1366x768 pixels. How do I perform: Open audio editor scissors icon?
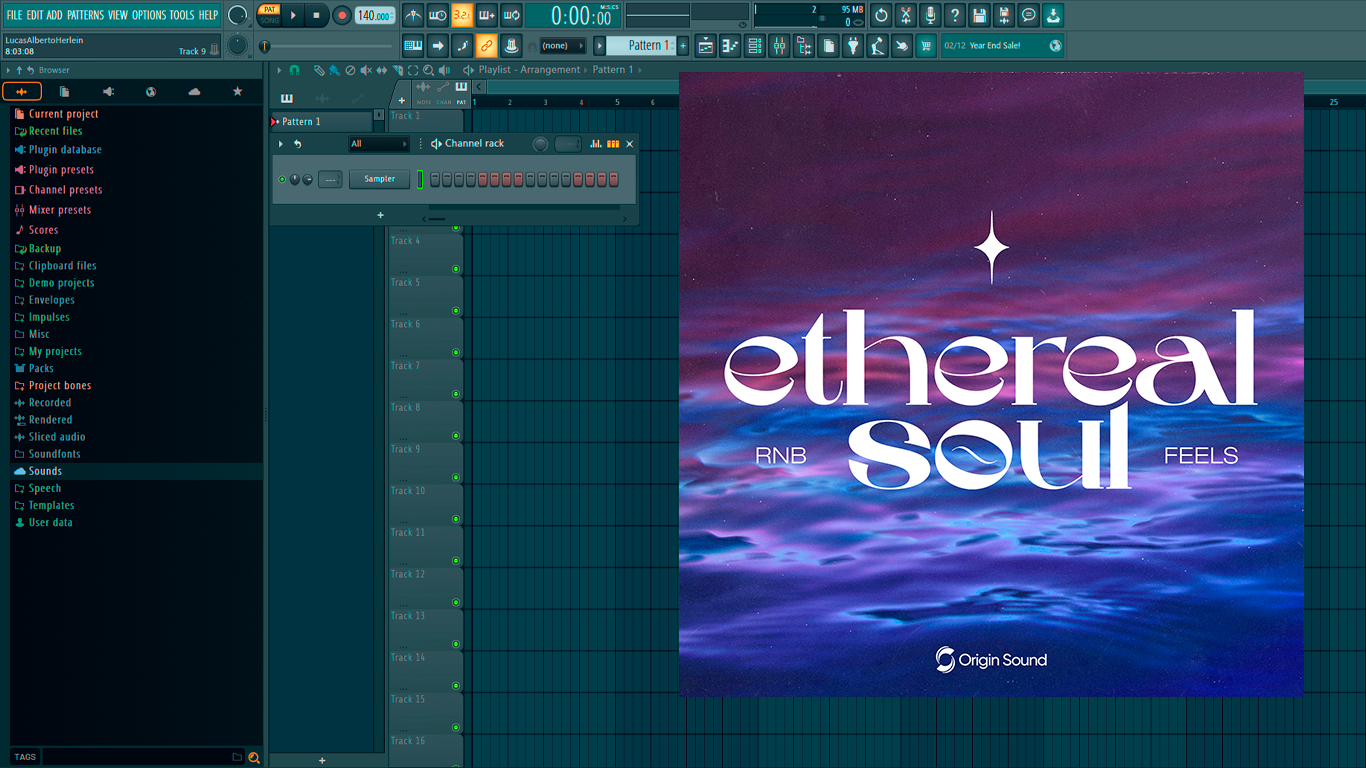[x=906, y=15]
